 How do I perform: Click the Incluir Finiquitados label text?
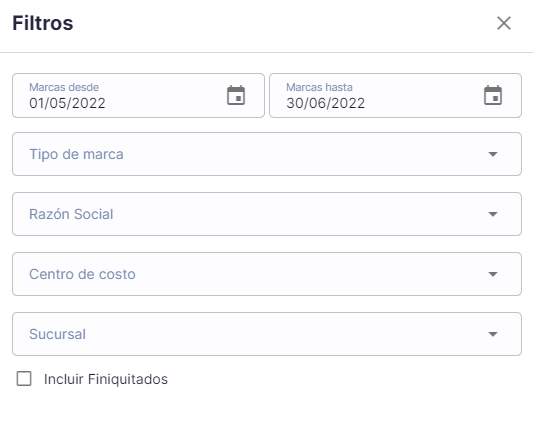pos(106,379)
